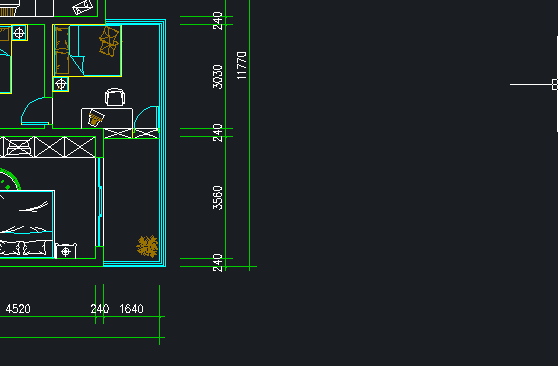Select the desk block below the chair
The height and width of the screenshot is (366, 558).
pos(107,118)
